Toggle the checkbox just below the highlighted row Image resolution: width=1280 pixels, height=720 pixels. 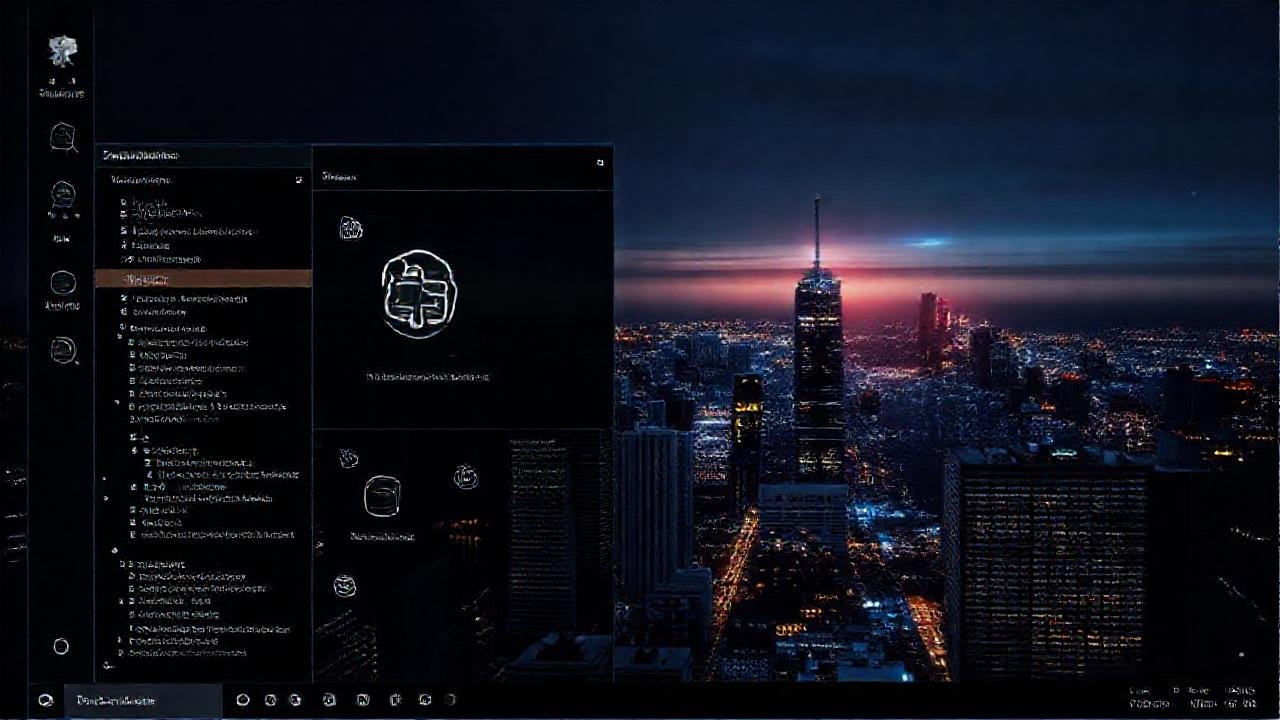click(x=124, y=298)
